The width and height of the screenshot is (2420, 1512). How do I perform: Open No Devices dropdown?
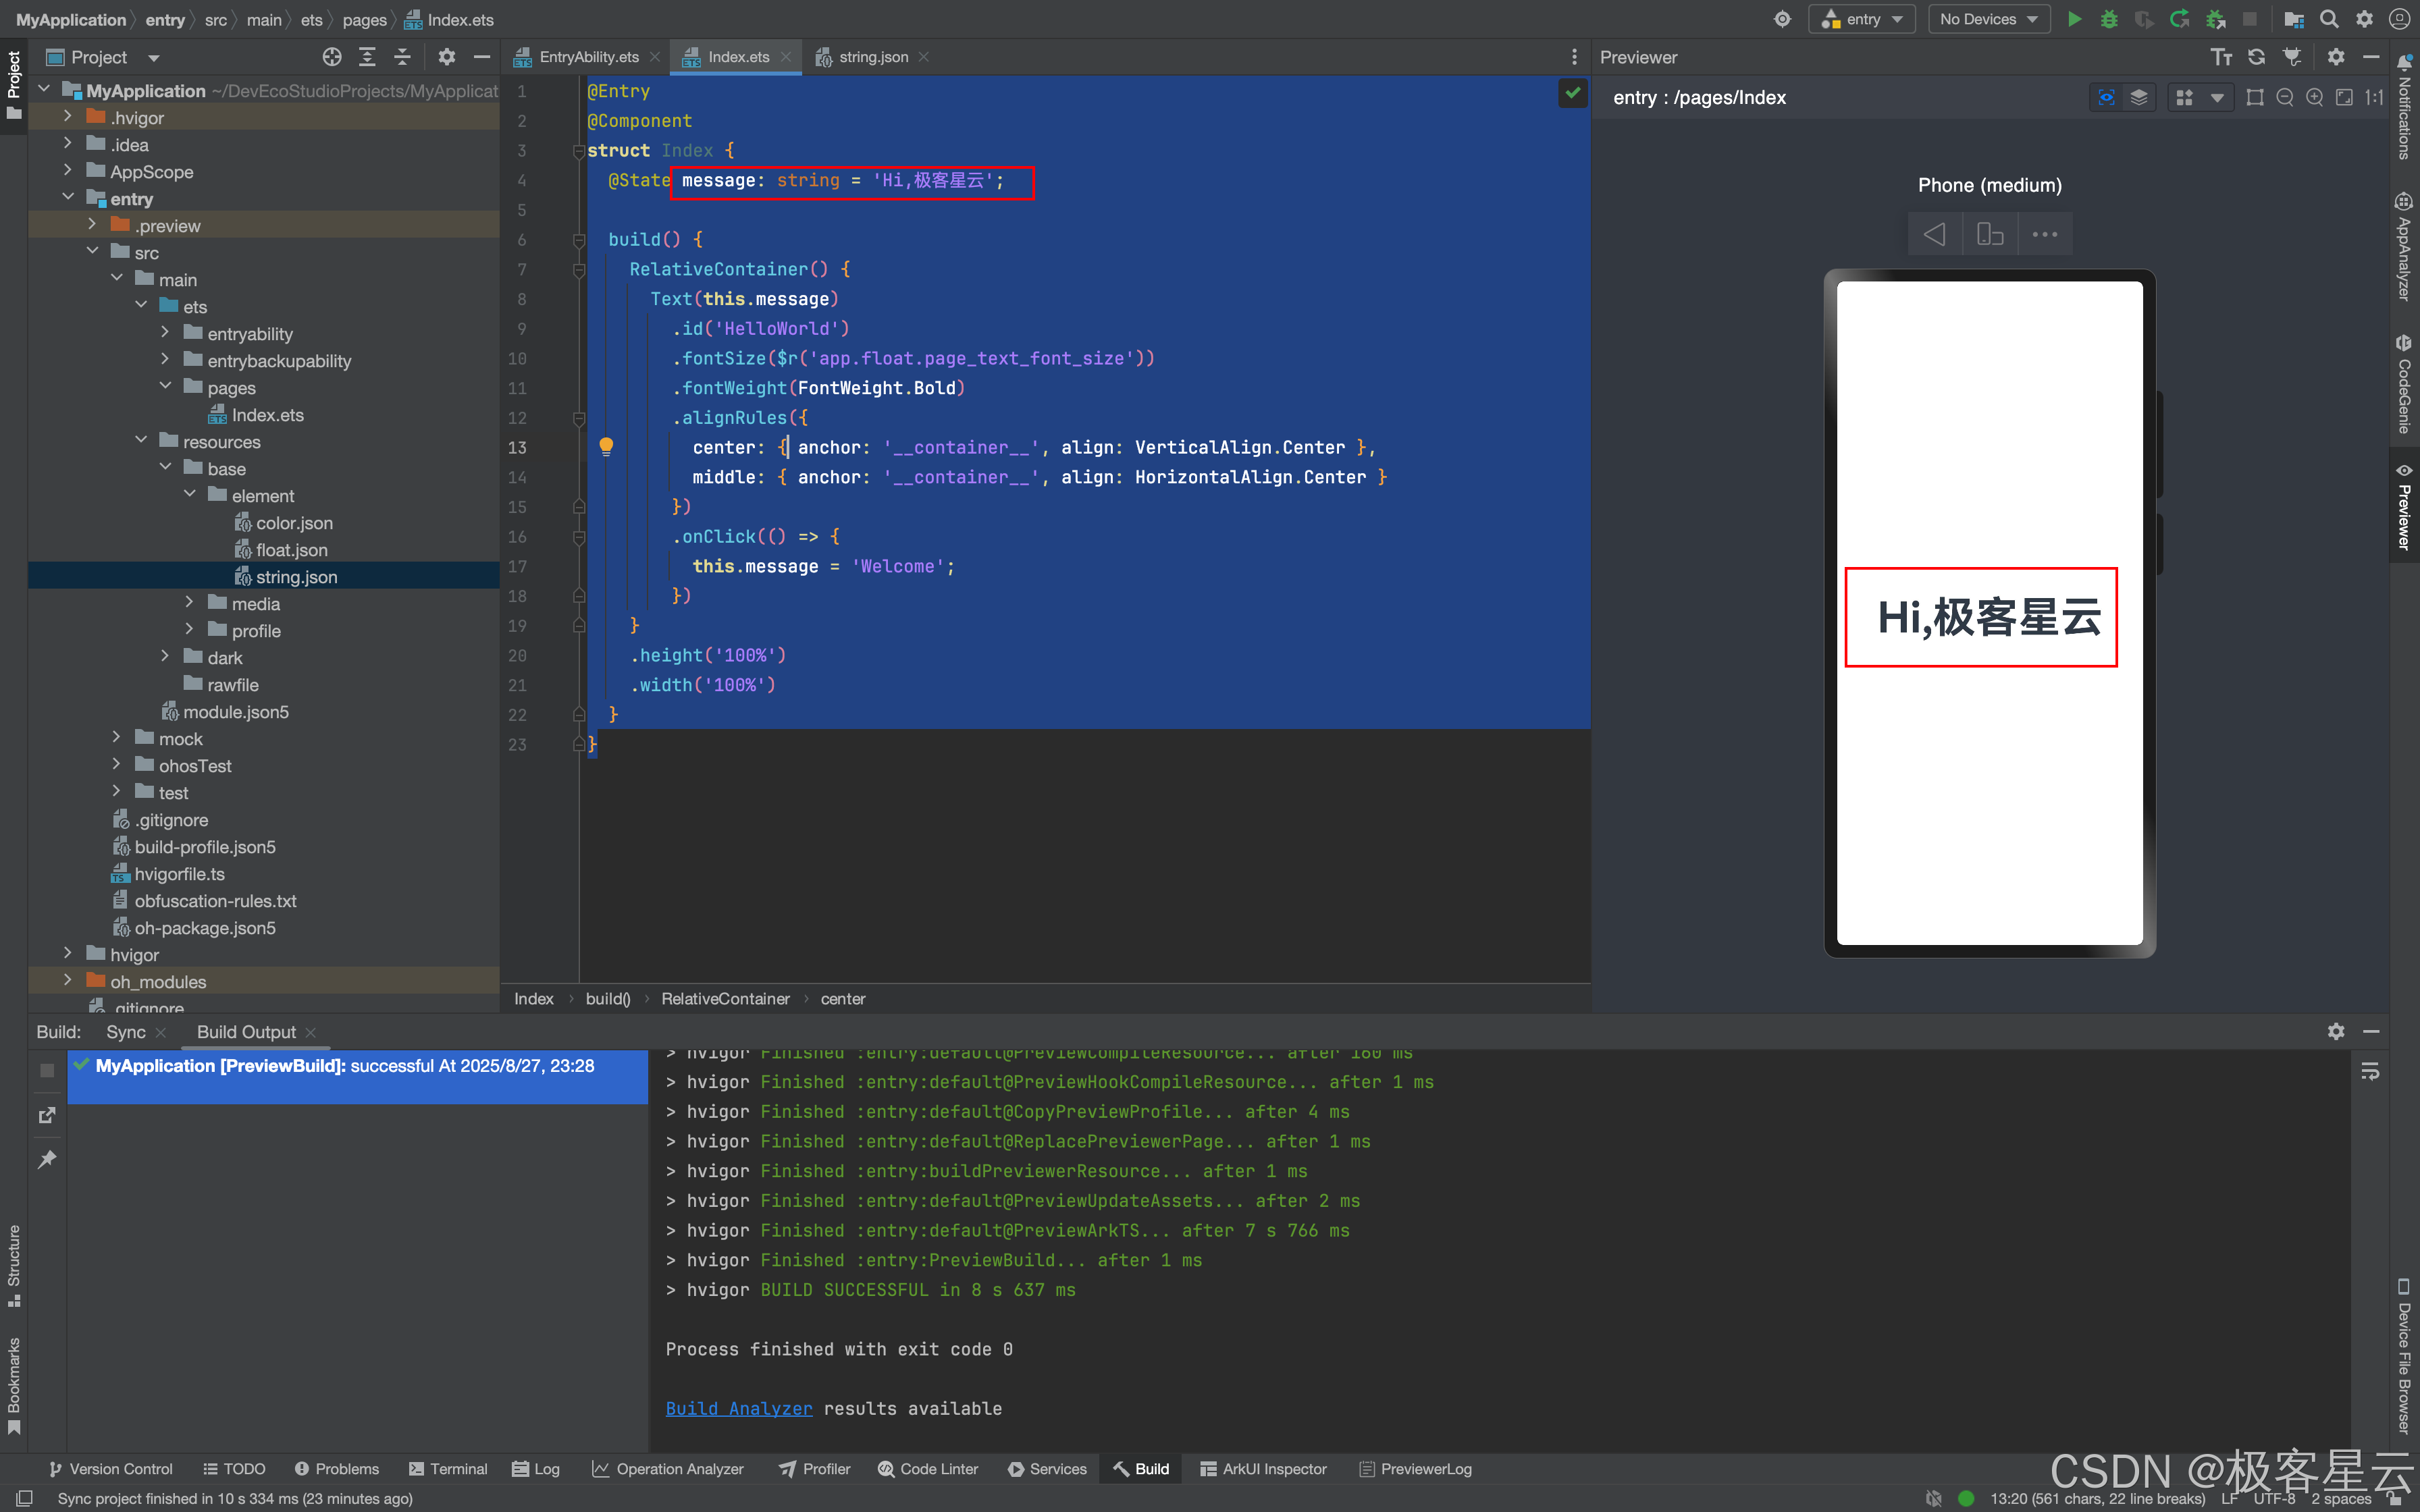coord(1988,19)
